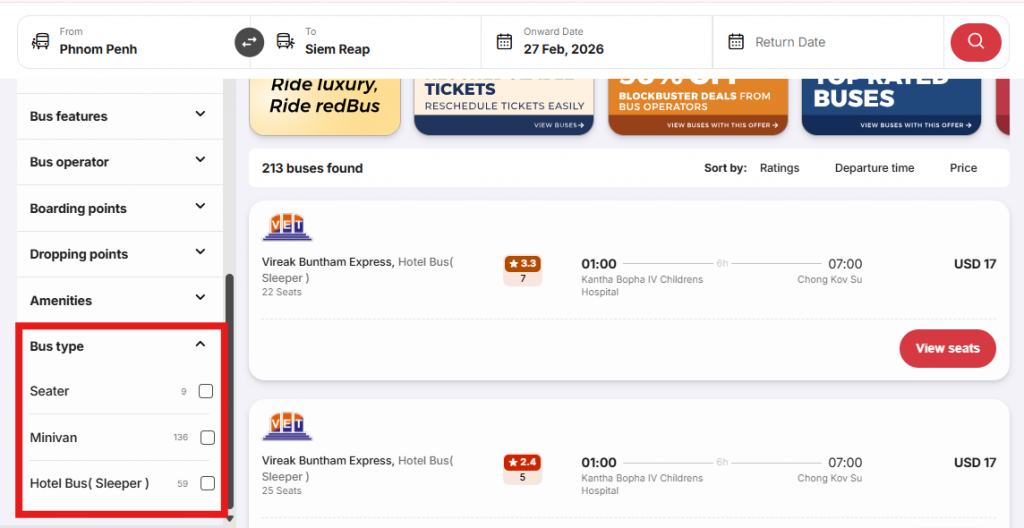
Task: Check the Hotel Bus (Sleeper) checkbox
Action: pos(207,483)
